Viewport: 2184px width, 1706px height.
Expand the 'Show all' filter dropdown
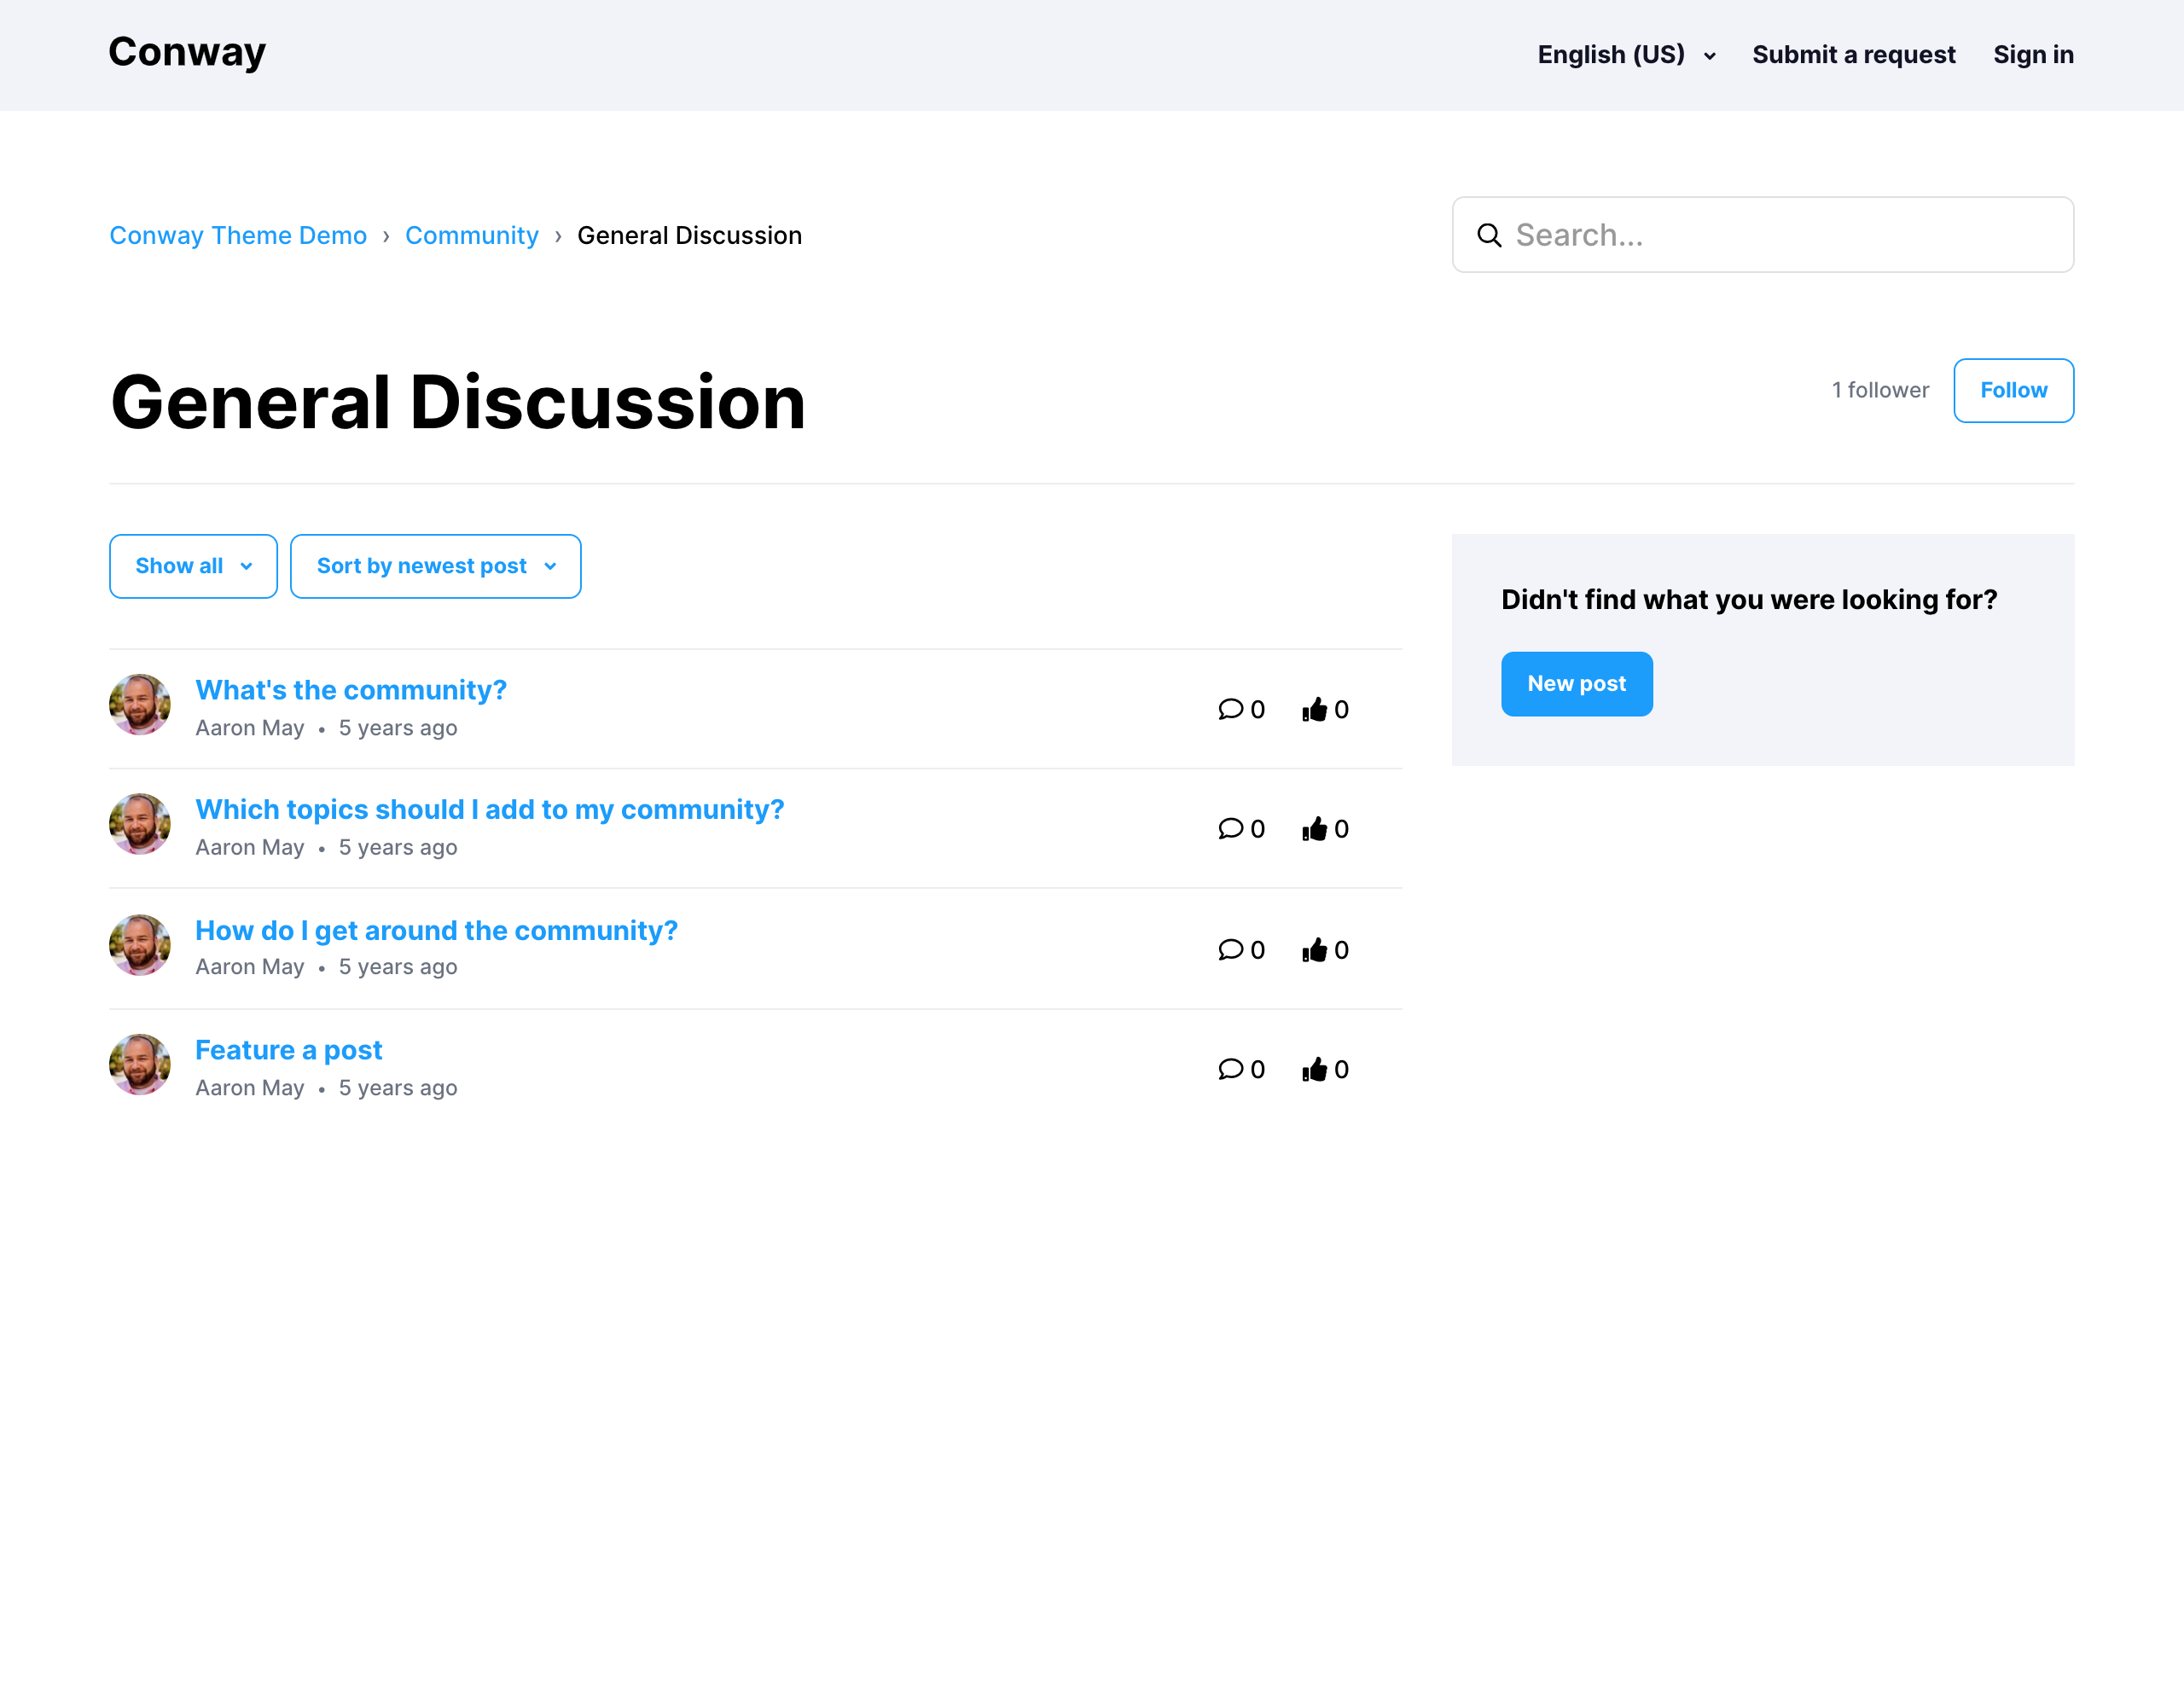pyautogui.click(x=193, y=566)
